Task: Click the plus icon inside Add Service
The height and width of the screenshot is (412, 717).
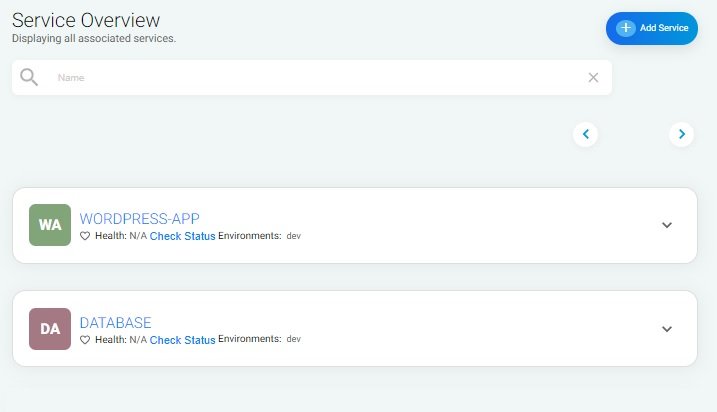Action: pyautogui.click(x=626, y=28)
